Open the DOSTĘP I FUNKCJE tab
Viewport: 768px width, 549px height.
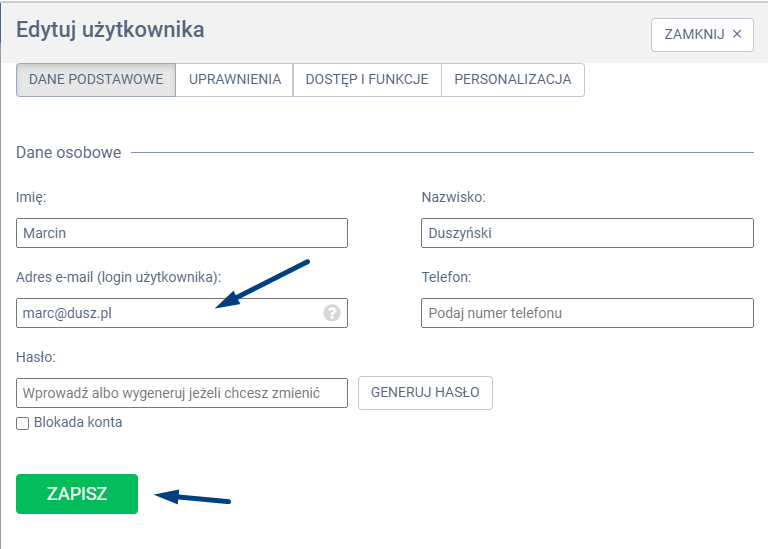point(367,80)
